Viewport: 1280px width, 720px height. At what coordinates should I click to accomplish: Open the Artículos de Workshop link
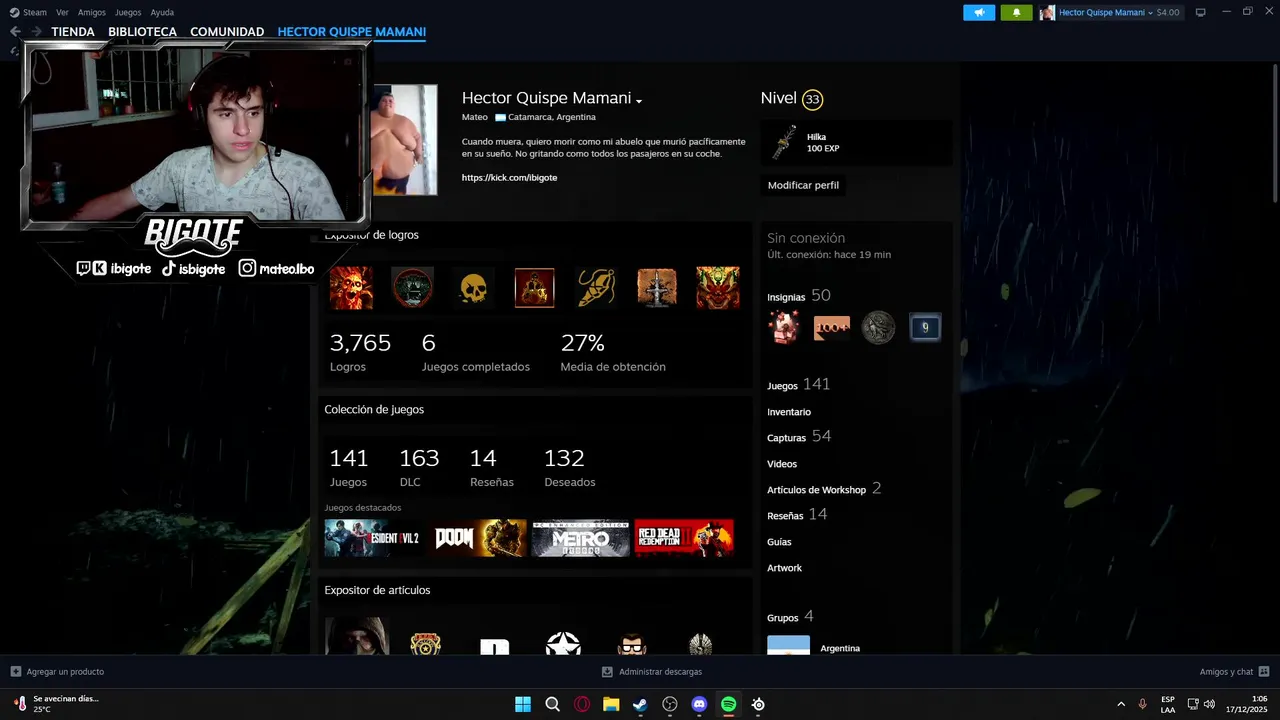point(824,489)
